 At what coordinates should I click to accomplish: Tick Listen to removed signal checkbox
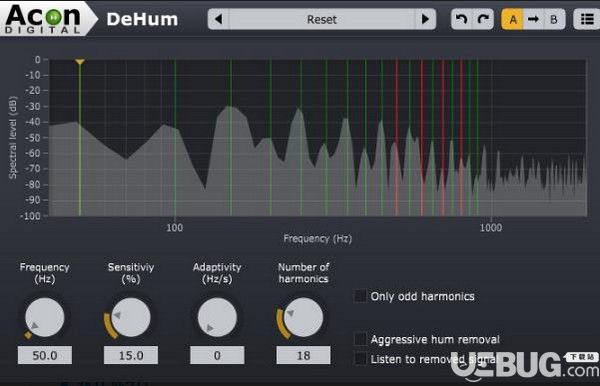(360, 359)
